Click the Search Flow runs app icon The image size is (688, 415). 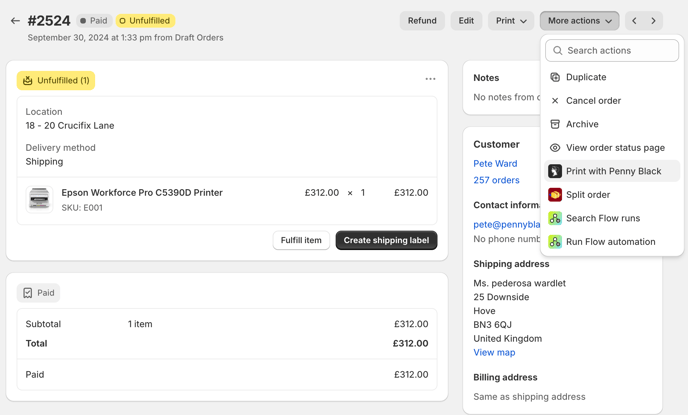pyautogui.click(x=555, y=218)
